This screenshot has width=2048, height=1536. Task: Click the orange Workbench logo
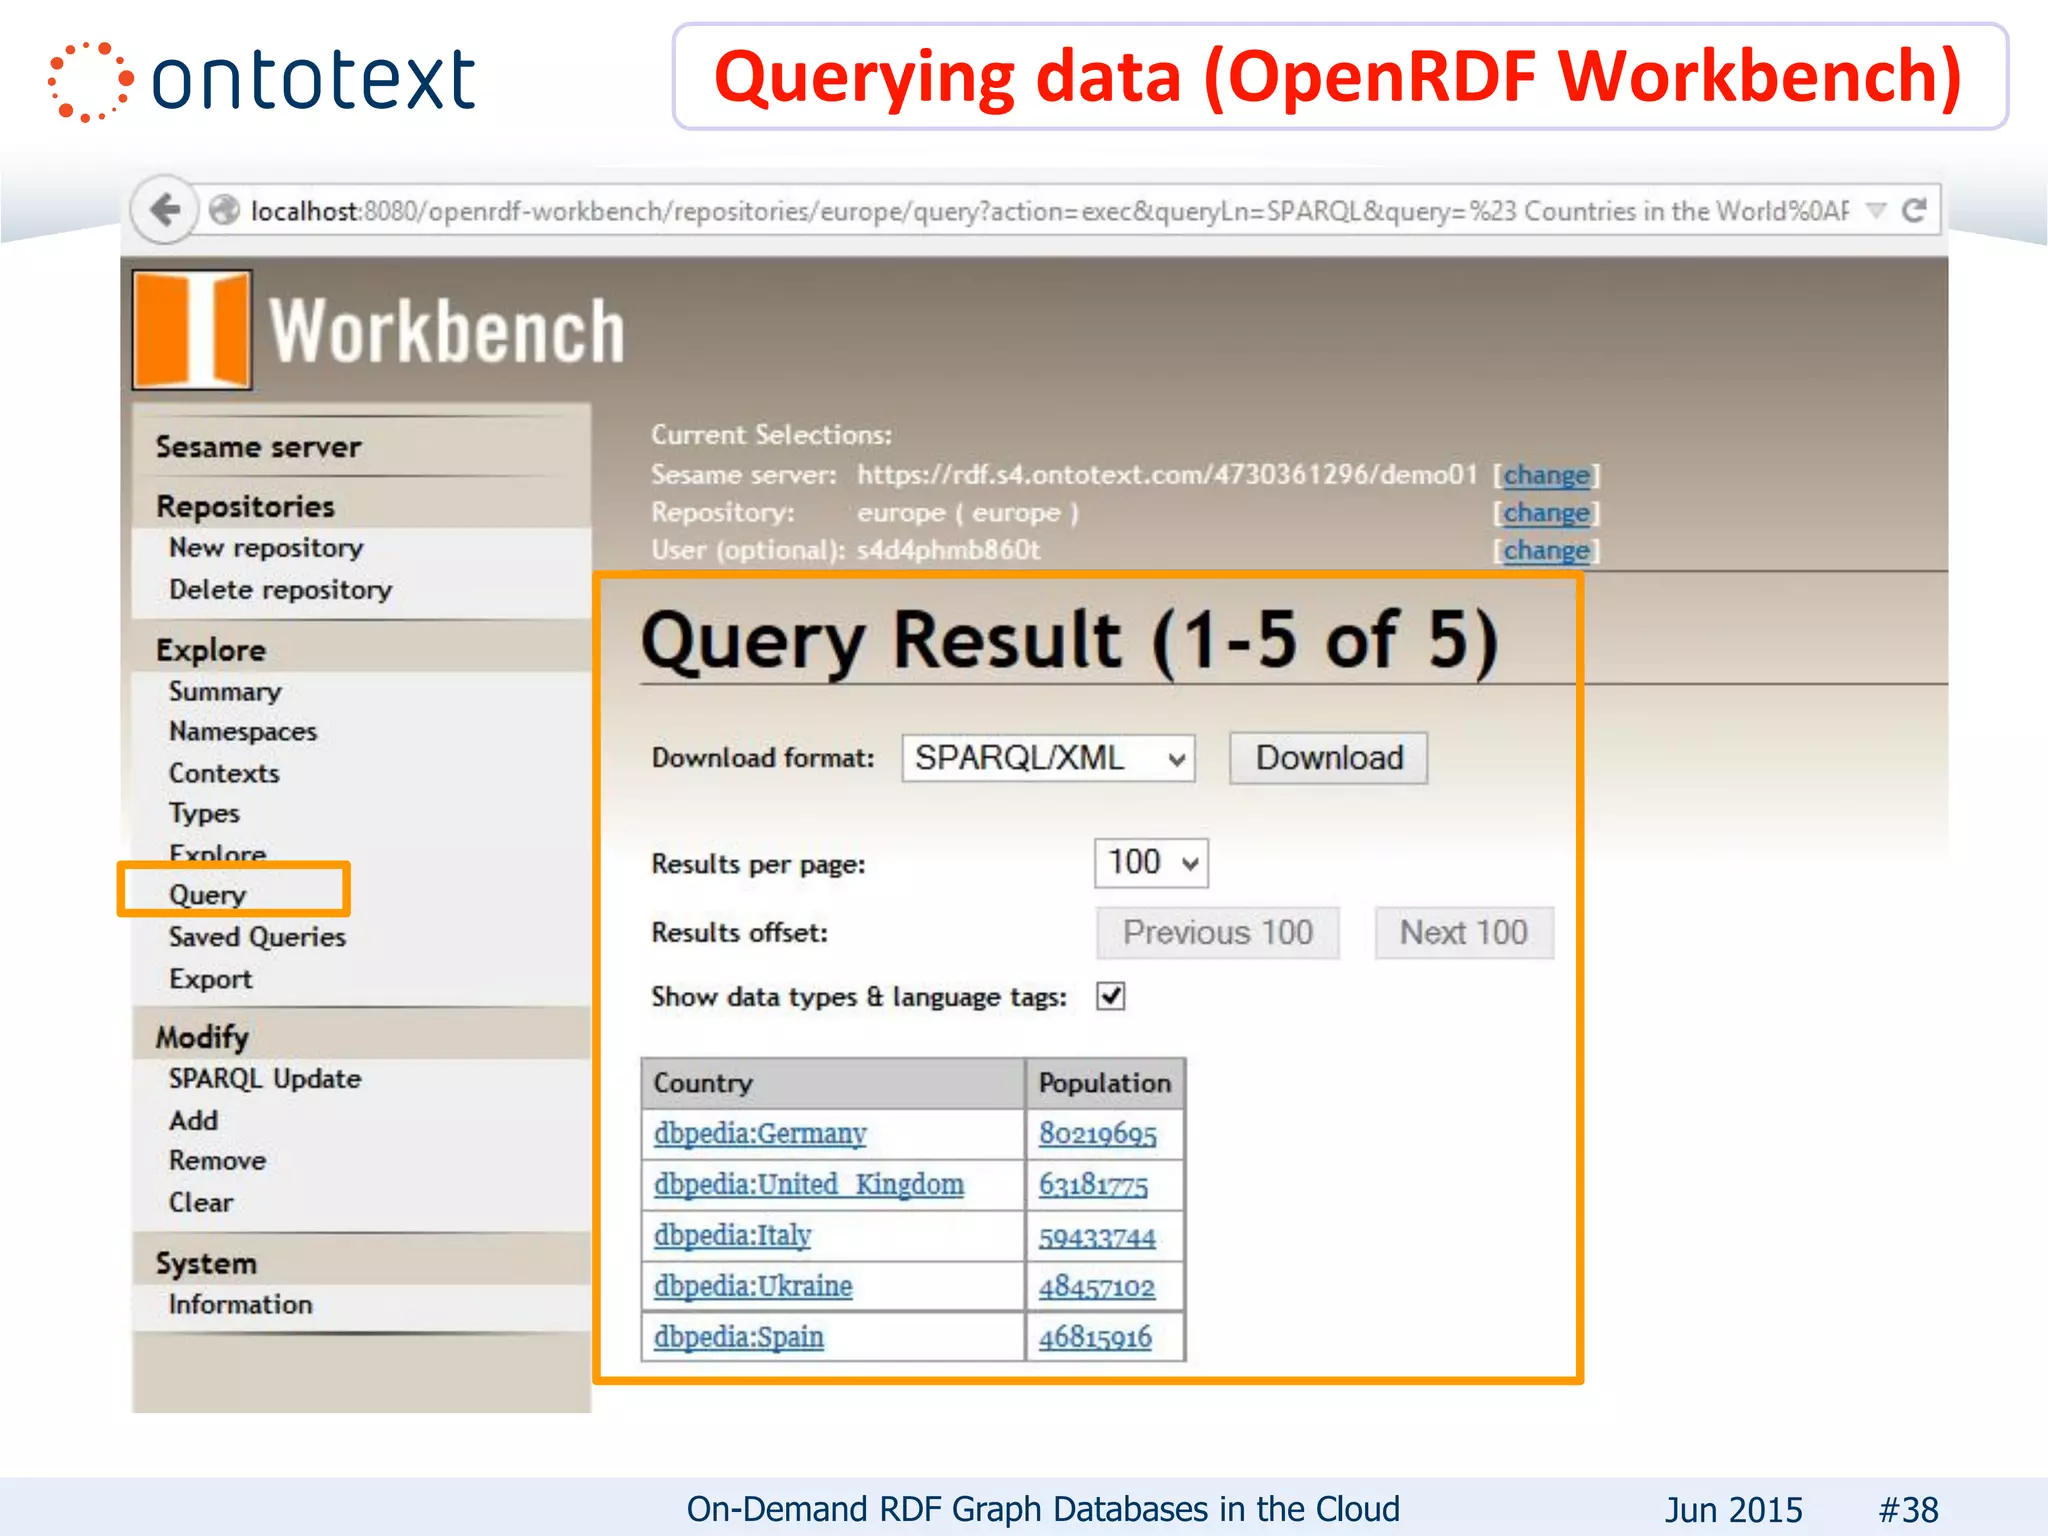click(x=192, y=329)
